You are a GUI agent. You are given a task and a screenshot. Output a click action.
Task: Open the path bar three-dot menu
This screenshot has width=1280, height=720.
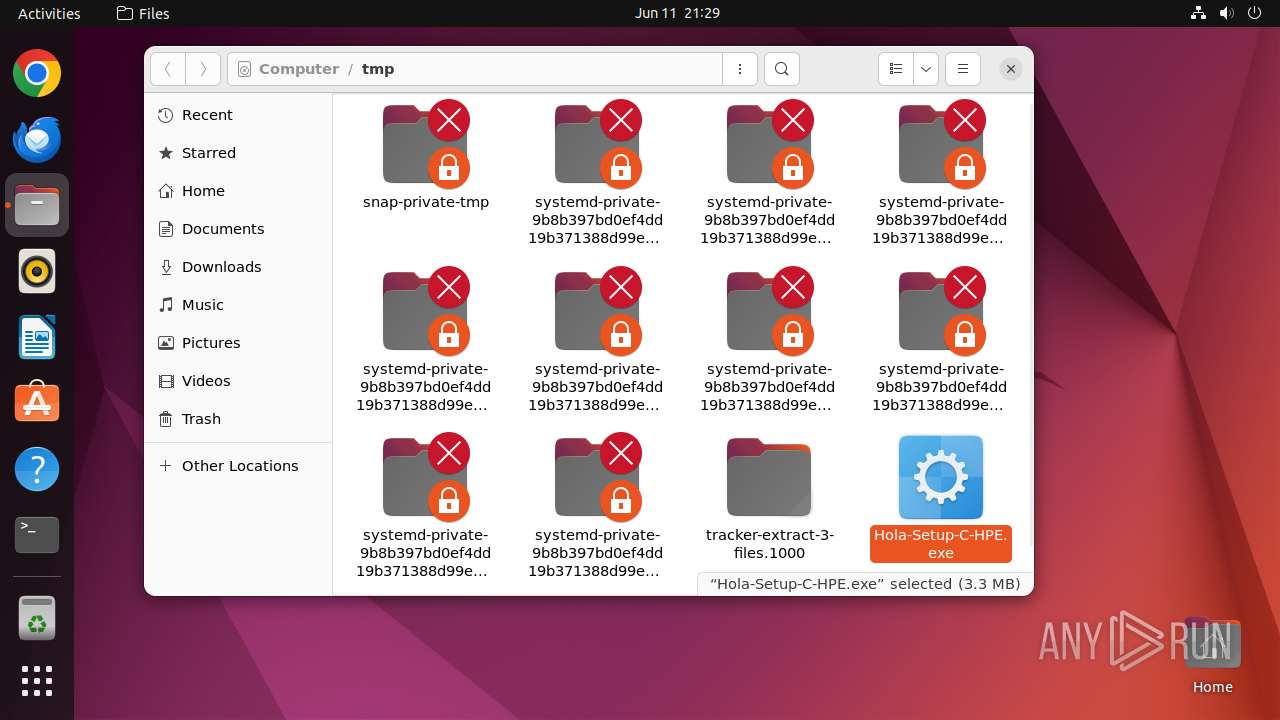740,69
